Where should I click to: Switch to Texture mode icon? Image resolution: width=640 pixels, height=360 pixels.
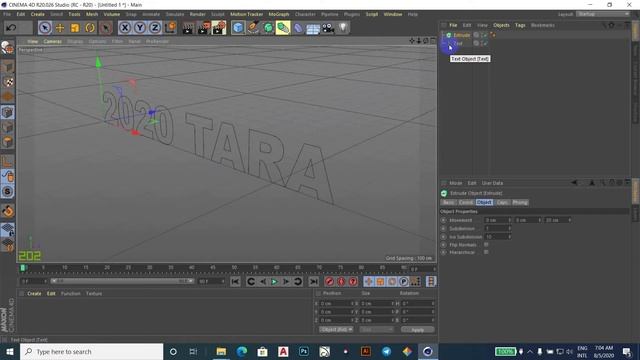point(7,82)
